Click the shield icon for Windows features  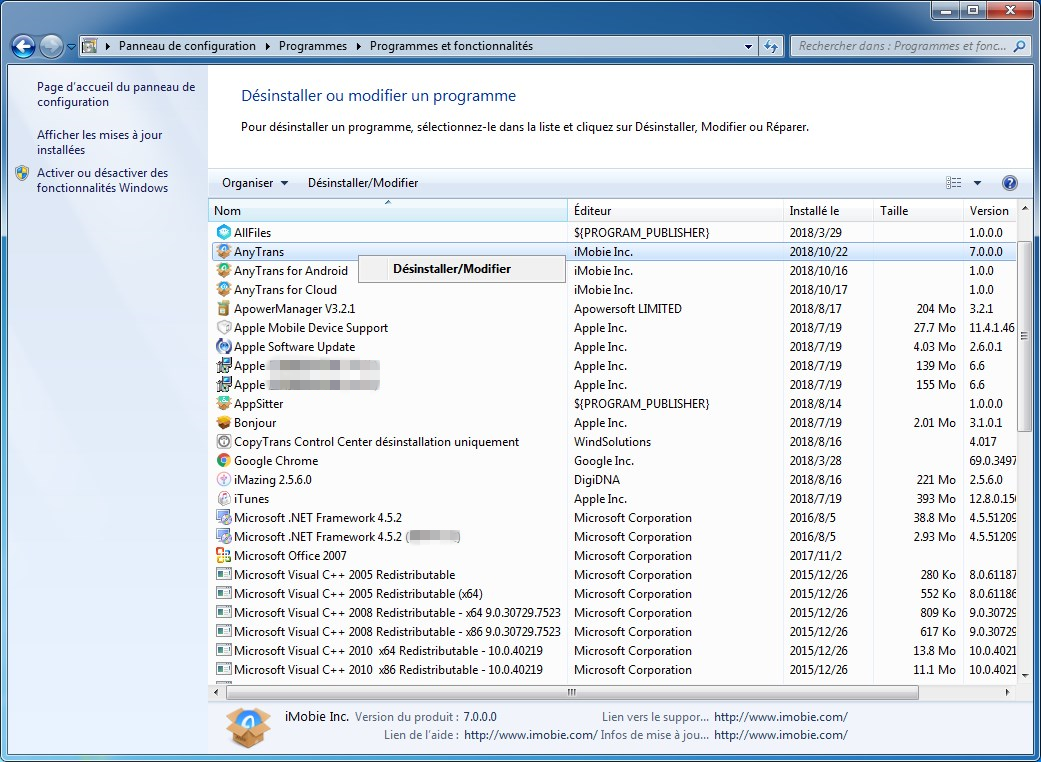point(23,173)
